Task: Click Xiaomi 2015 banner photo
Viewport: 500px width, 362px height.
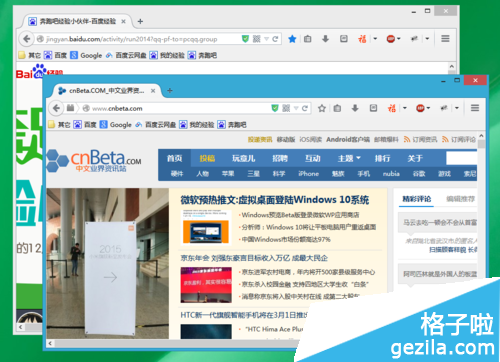Action: point(108,263)
